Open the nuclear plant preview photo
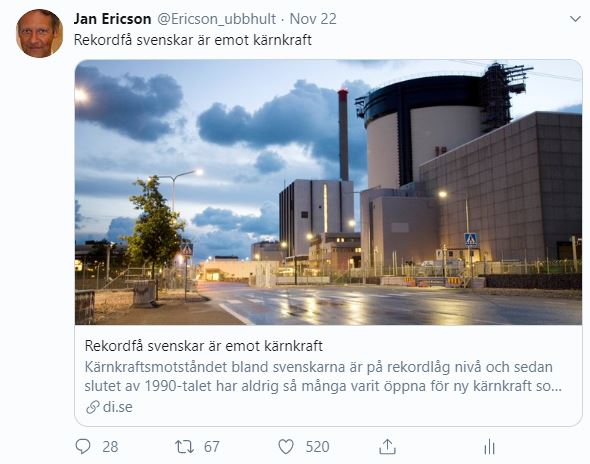Image resolution: width=590 pixels, height=464 pixels. (328, 192)
